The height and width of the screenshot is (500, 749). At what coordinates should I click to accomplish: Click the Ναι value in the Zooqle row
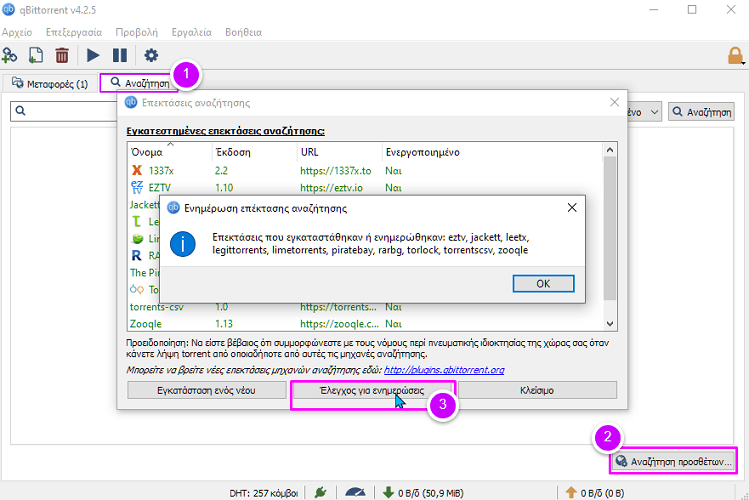(393, 324)
